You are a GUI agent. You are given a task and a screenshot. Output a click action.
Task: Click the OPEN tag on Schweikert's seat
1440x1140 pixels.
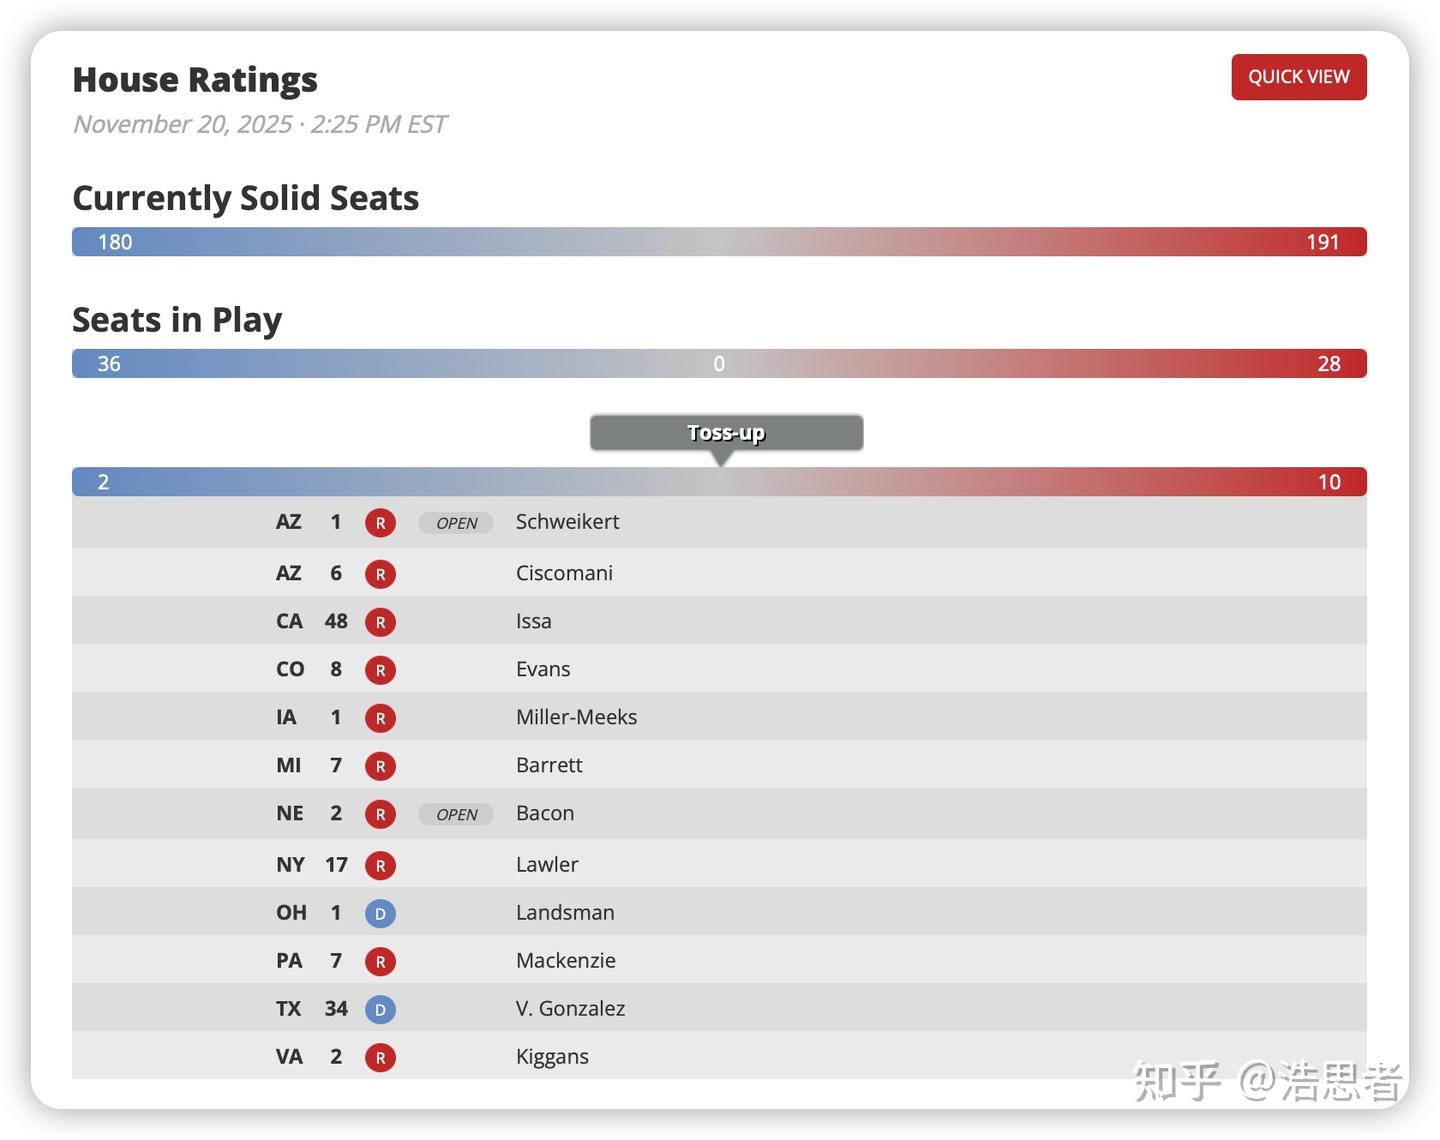point(456,523)
